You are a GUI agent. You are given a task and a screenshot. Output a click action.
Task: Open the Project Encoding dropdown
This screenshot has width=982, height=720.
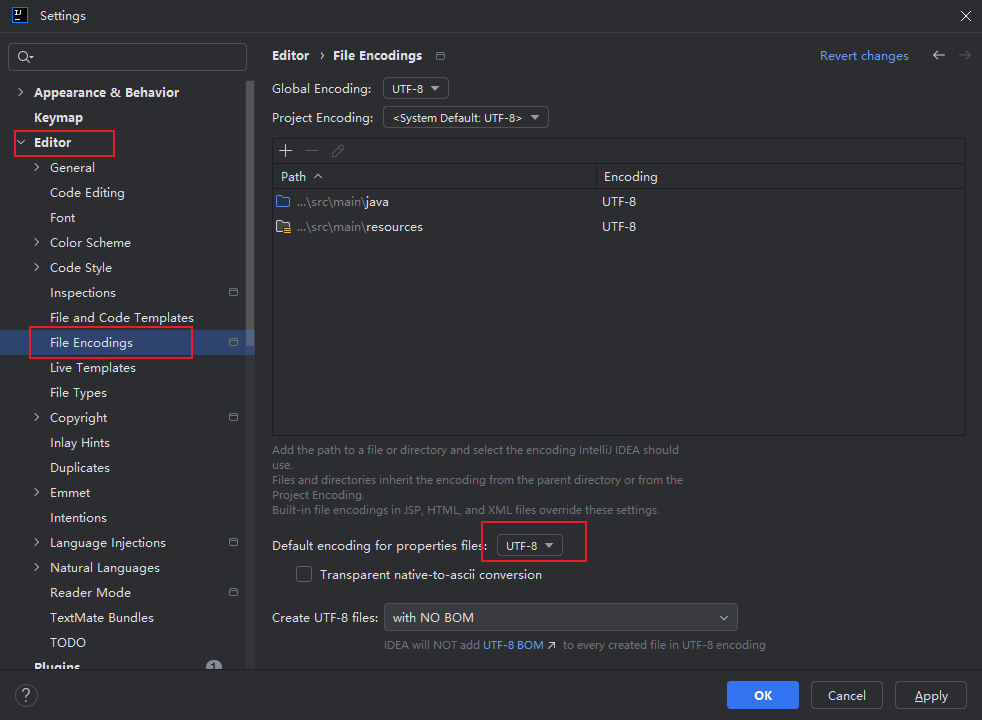tap(465, 118)
